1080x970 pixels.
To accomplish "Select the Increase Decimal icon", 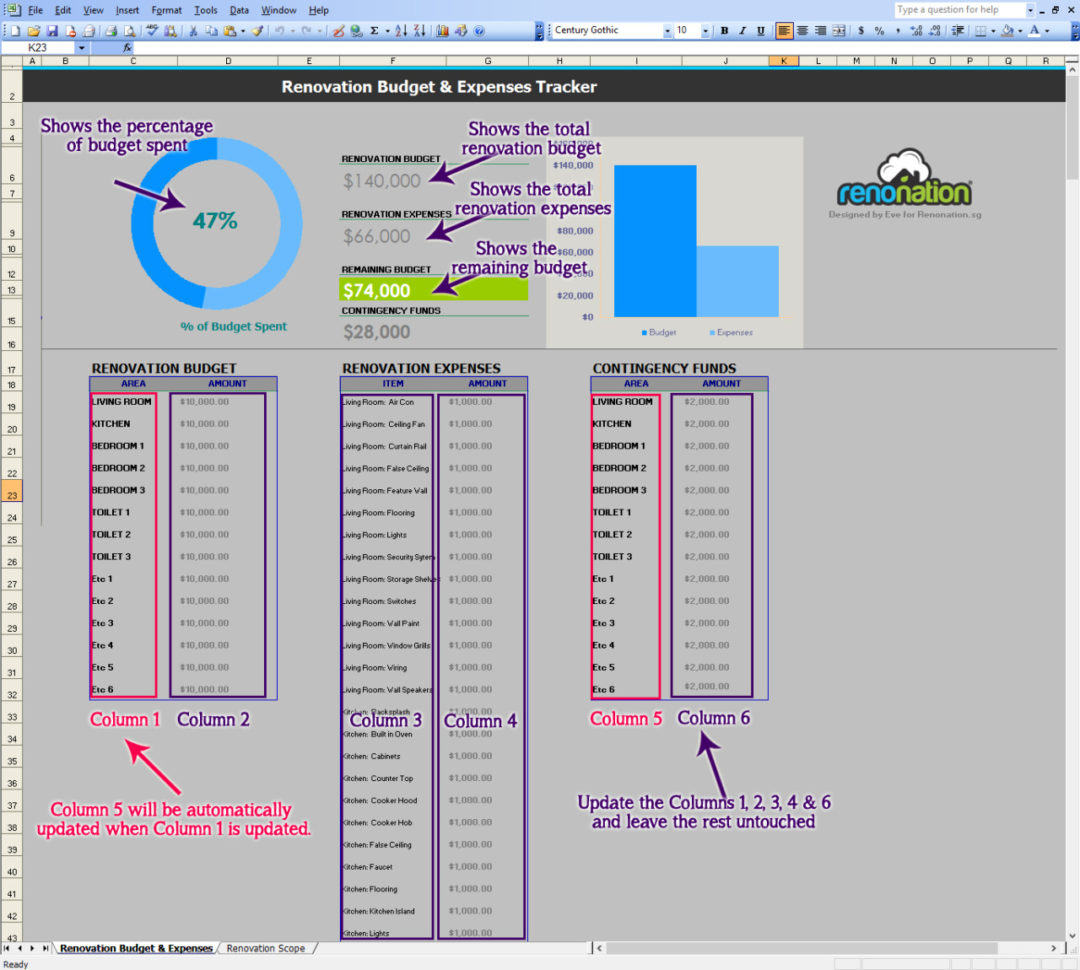I will [x=917, y=30].
